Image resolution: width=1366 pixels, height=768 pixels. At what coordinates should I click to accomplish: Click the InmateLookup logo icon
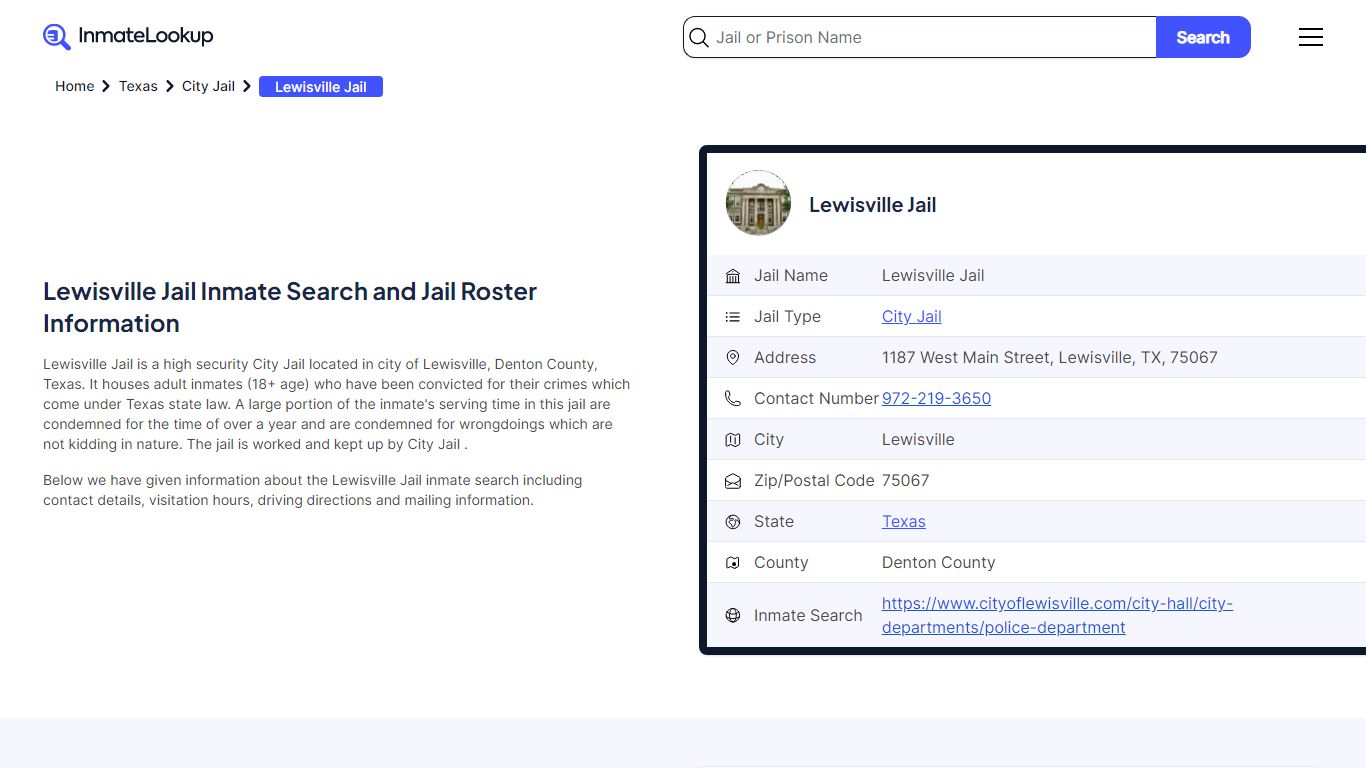click(x=57, y=37)
